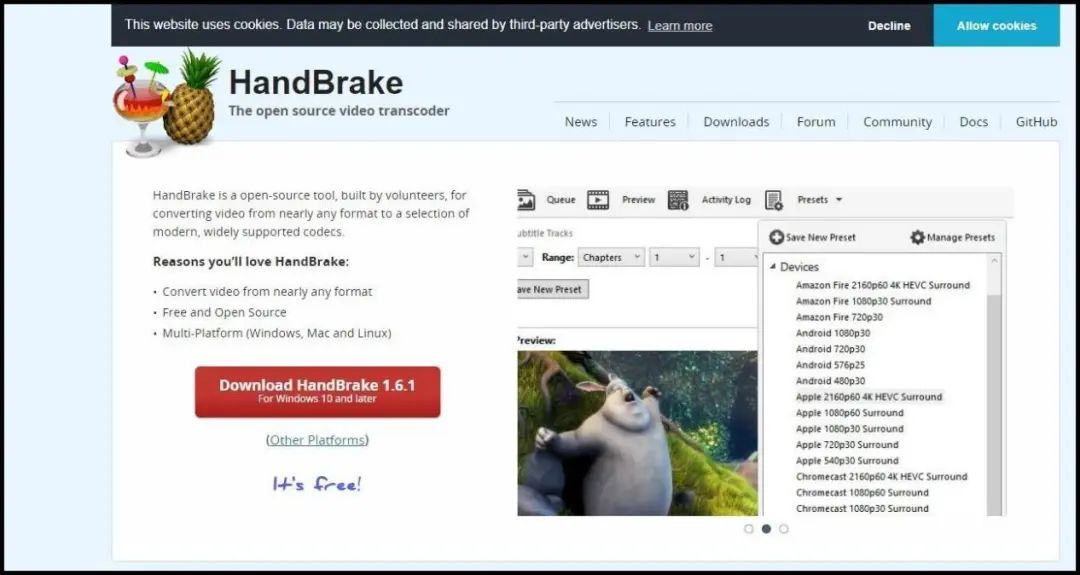Viewport: 1080px width, 575px height.
Task: Go to the Downloads page
Action: 736,122
